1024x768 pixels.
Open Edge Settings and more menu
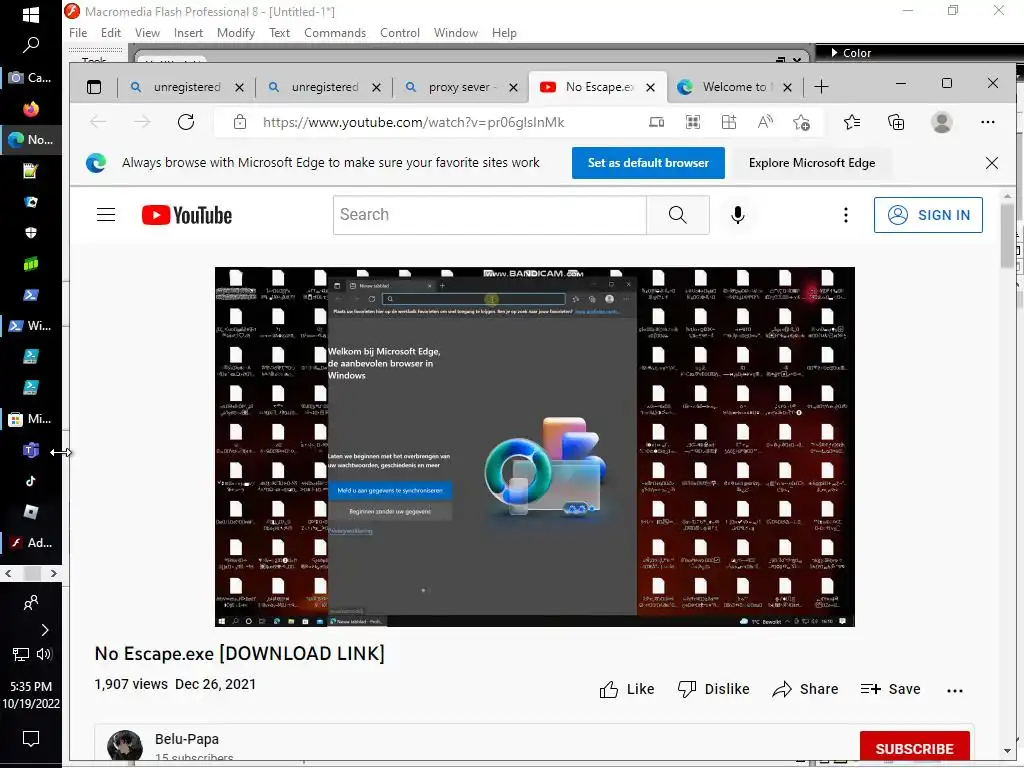tap(987, 122)
